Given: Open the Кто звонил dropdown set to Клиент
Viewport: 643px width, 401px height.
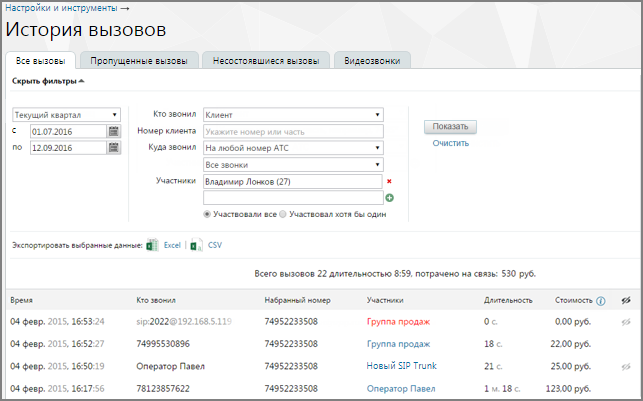Looking at the screenshot, I should pyautogui.click(x=293, y=115).
